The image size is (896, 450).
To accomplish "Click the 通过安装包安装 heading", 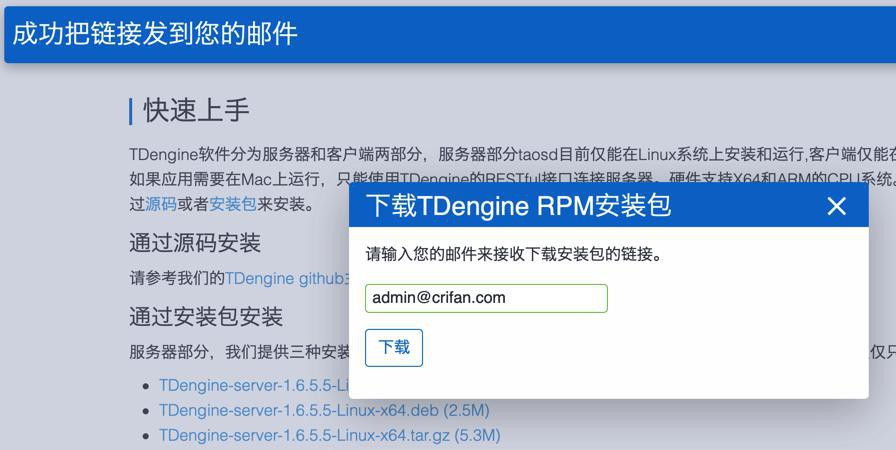I will [x=206, y=316].
